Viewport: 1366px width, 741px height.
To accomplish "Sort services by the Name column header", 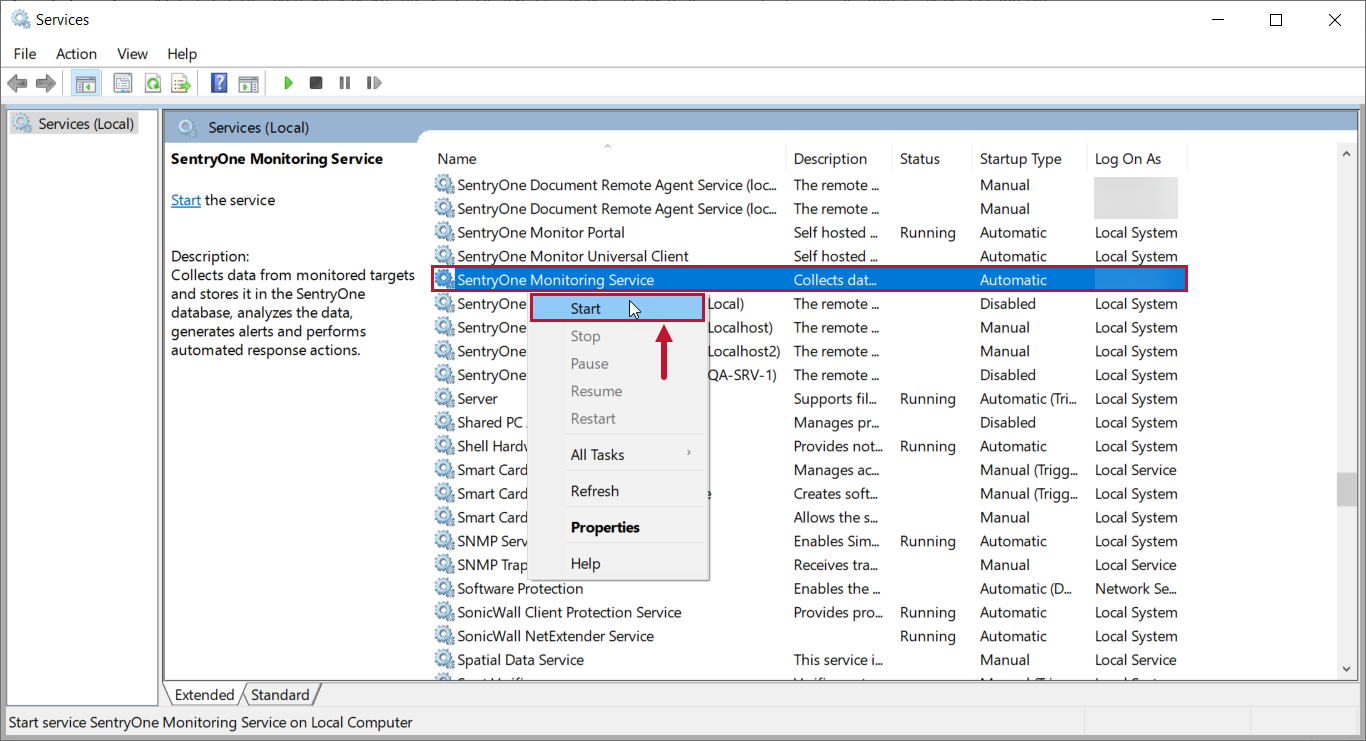I will pyautogui.click(x=456, y=158).
